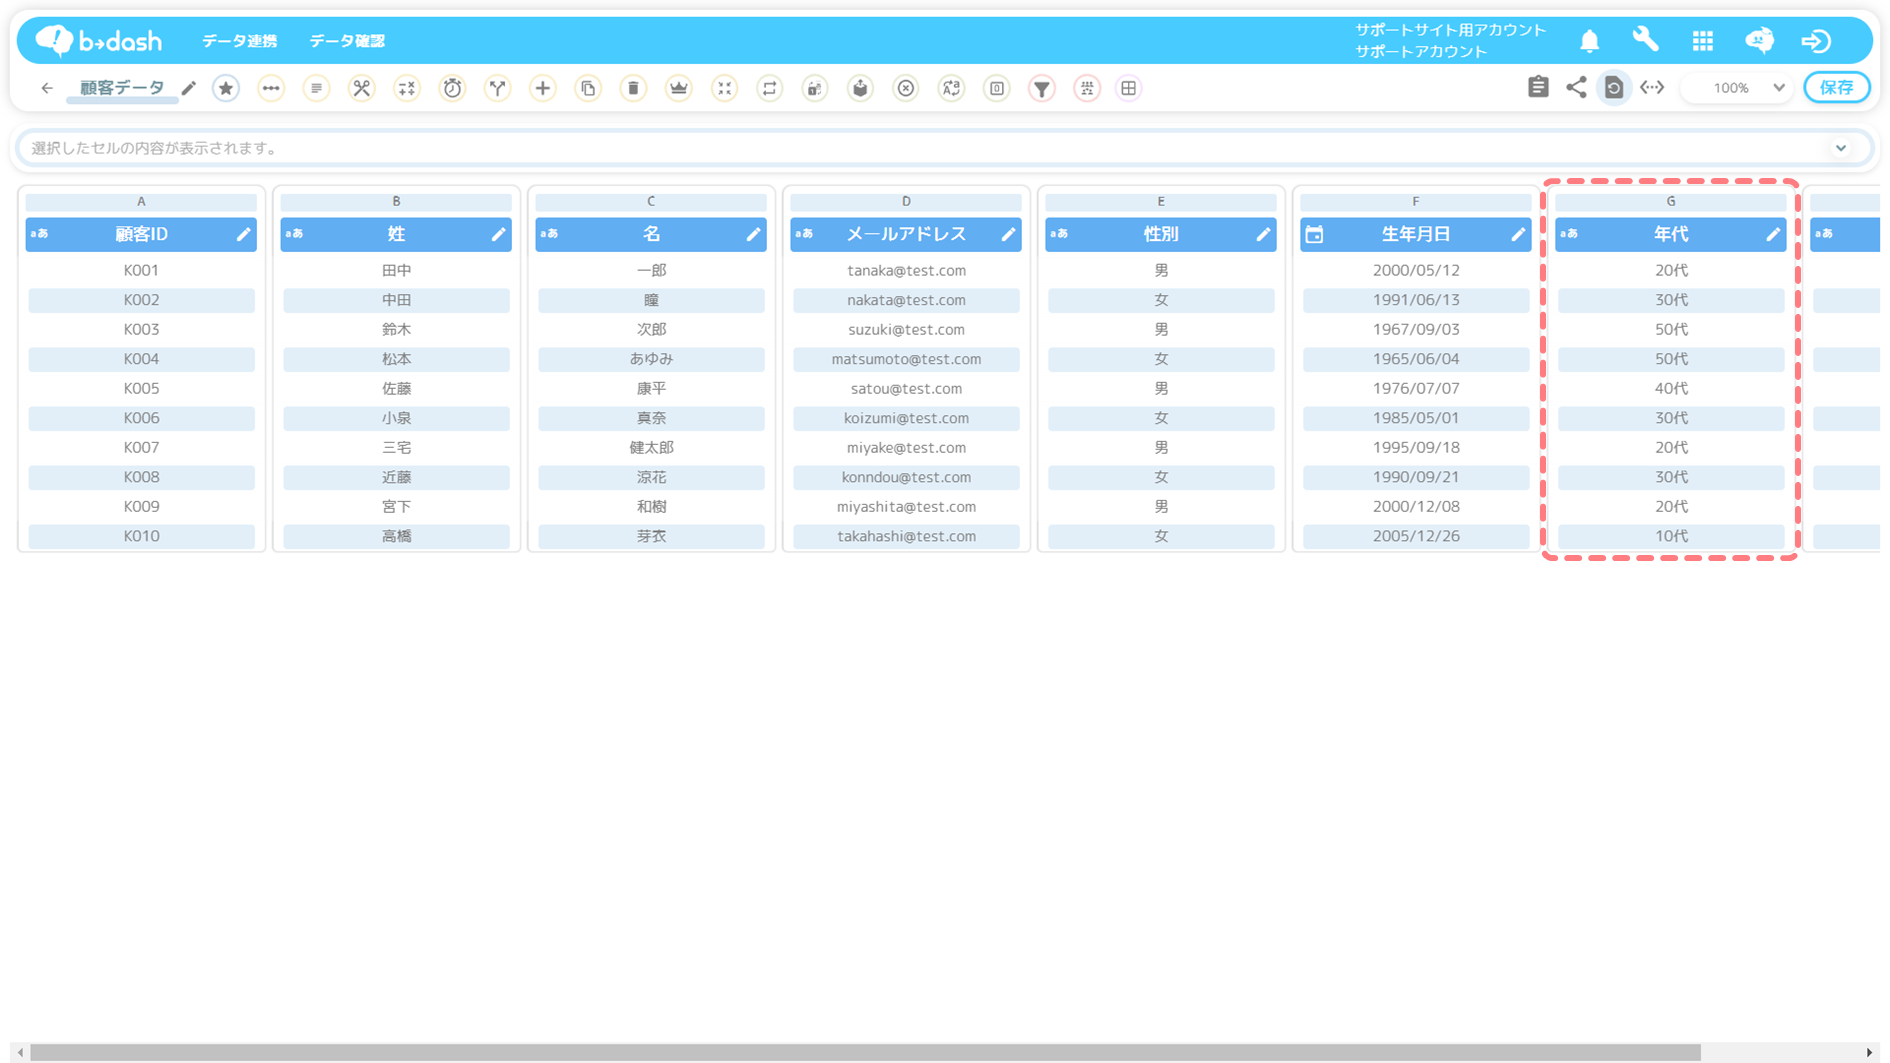Click the zero-in-box toolbar icon
This screenshot has height=1063, width=1890.
pos(997,88)
